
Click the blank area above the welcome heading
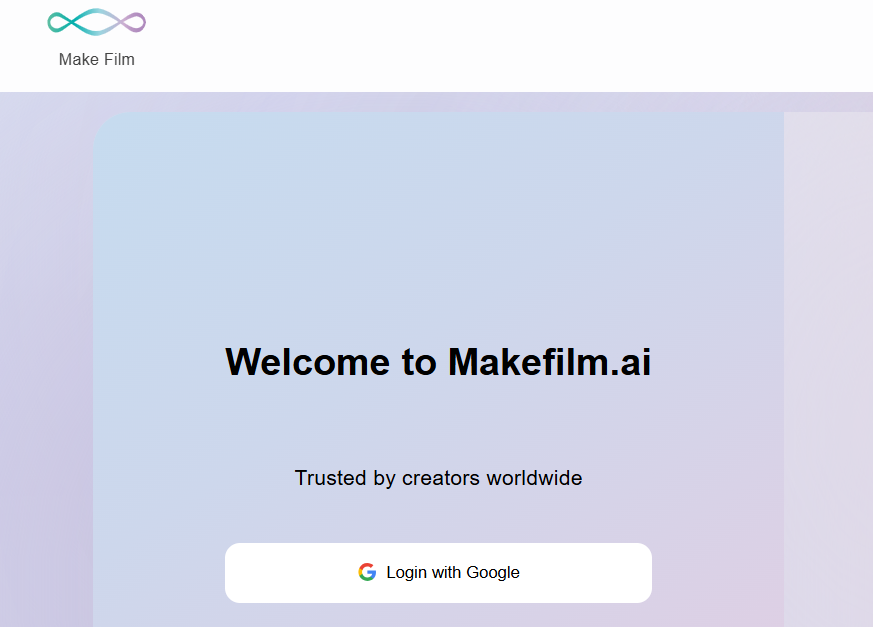pyautogui.click(x=438, y=220)
